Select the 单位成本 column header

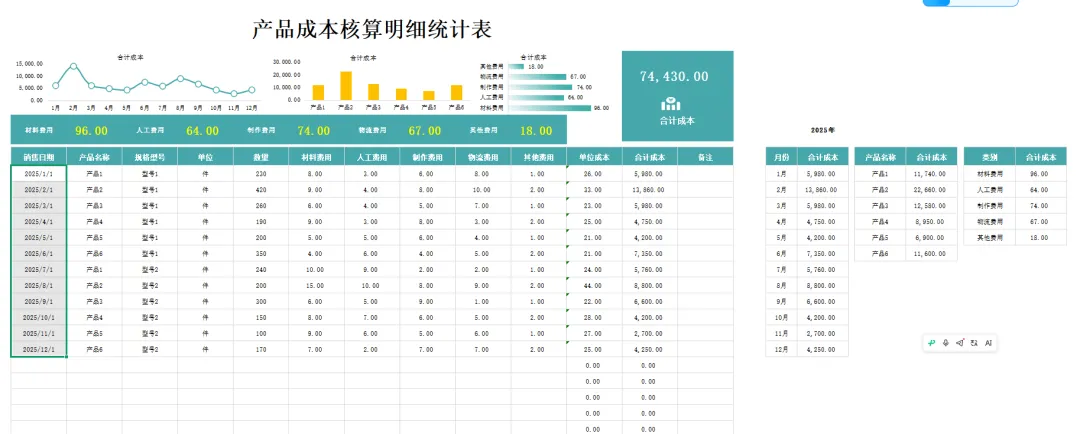pyautogui.click(x=594, y=157)
